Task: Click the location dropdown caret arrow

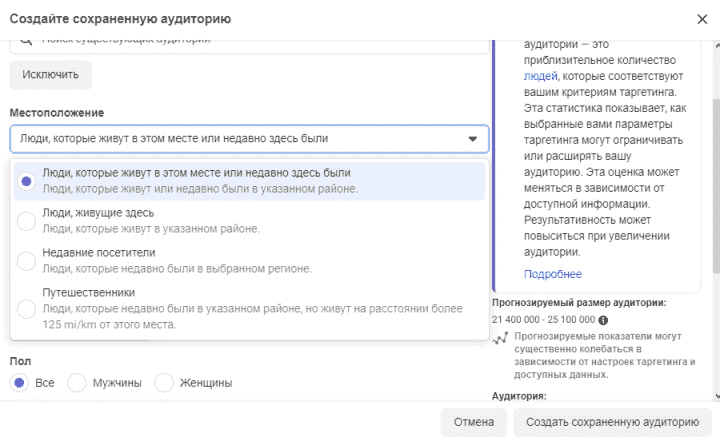Action: tap(472, 139)
